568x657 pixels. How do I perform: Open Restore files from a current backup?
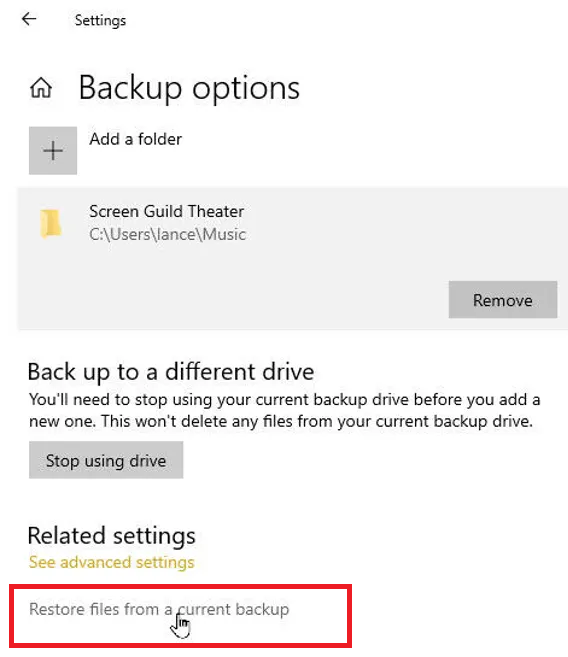[x=159, y=609]
